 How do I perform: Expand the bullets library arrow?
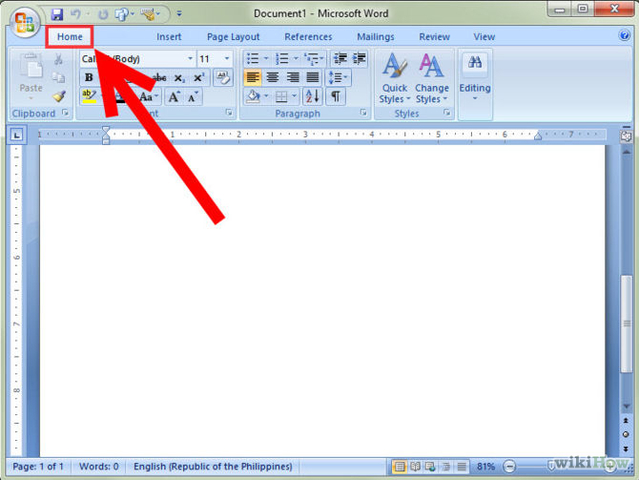pos(266,59)
